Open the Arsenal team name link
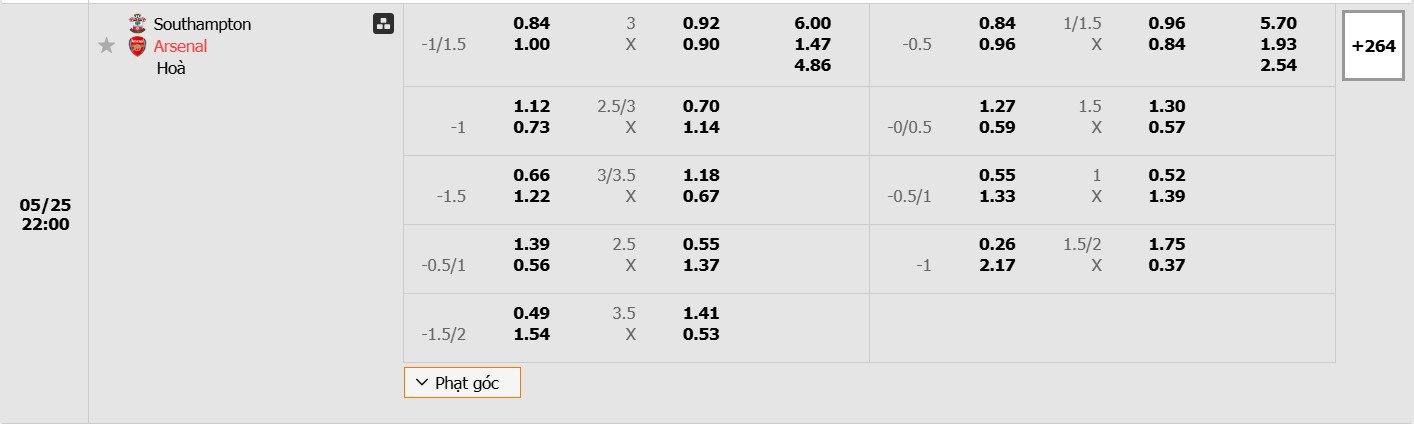This screenshot has height=424, width=1414. tap(180, 46)
